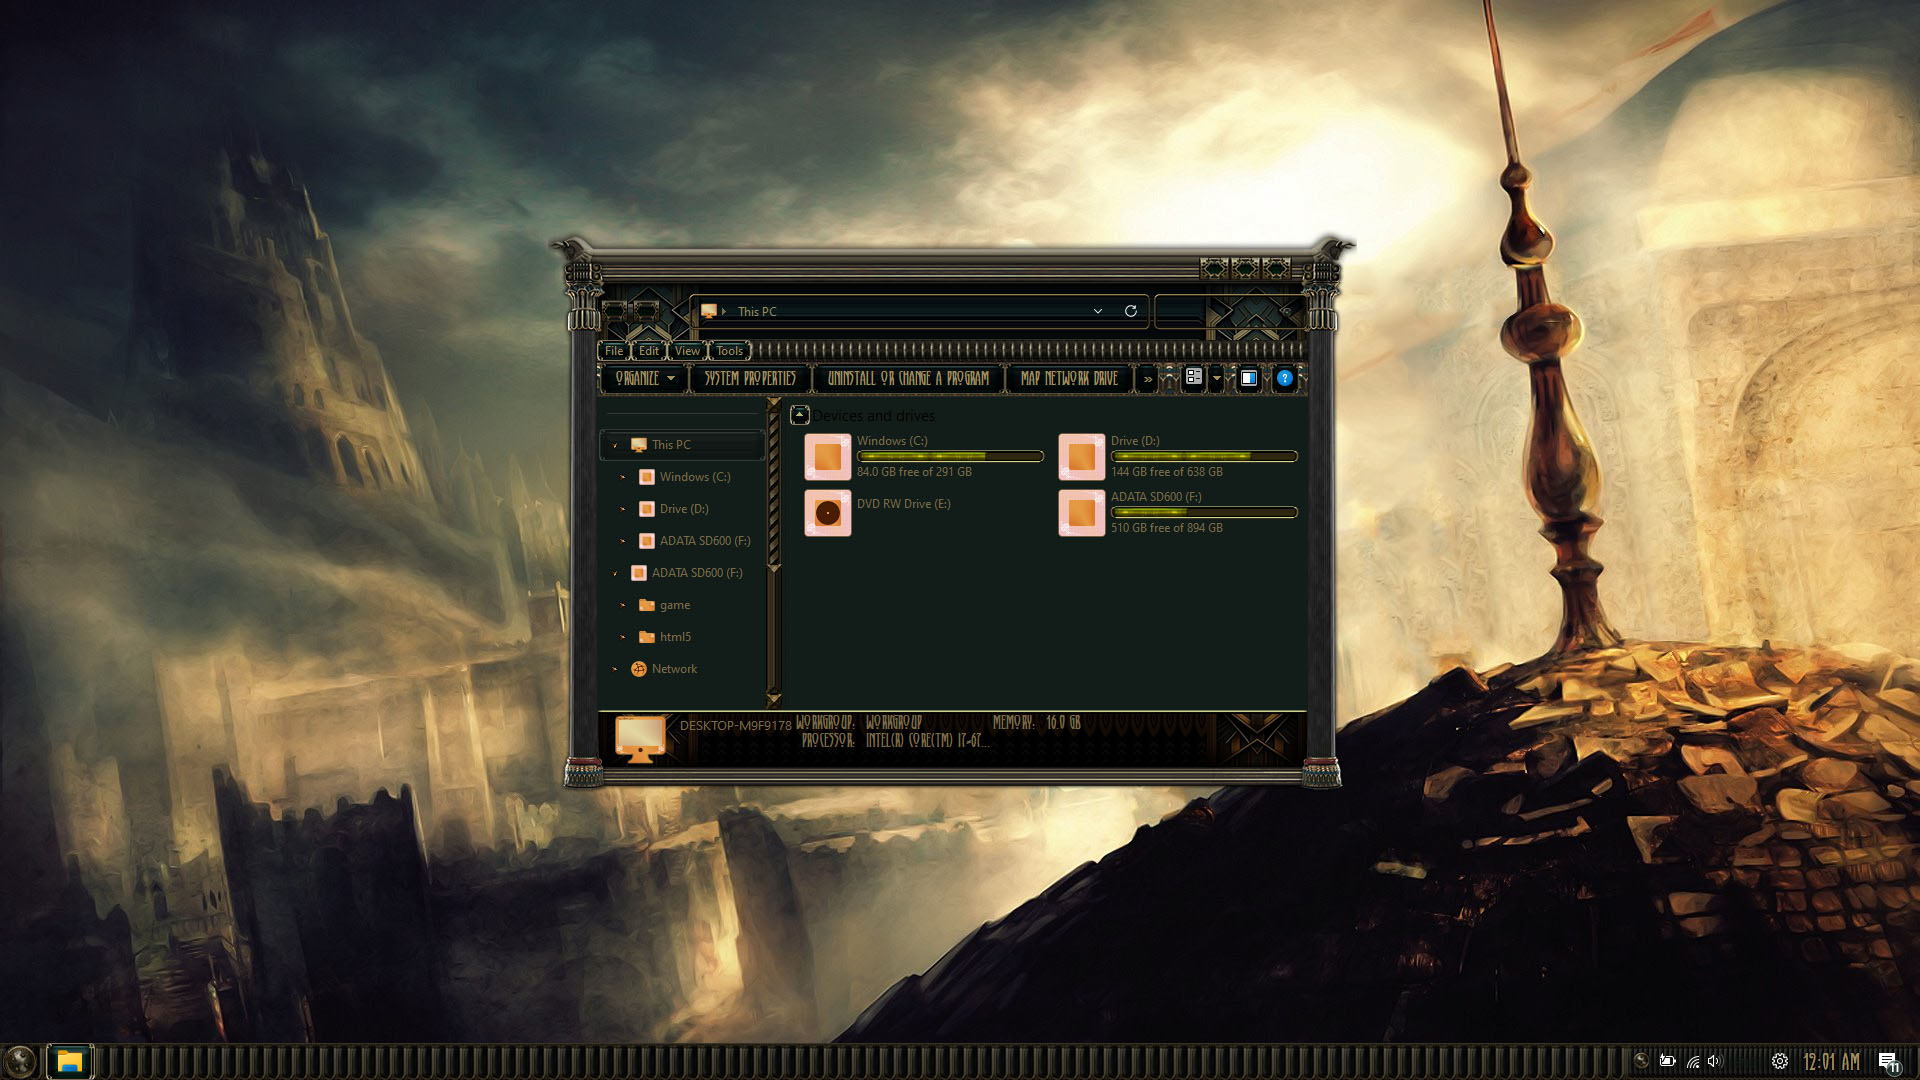Open volume icon in system tray
This screenshot has width=1920, height=1080.
(x=1715, y=1061)
